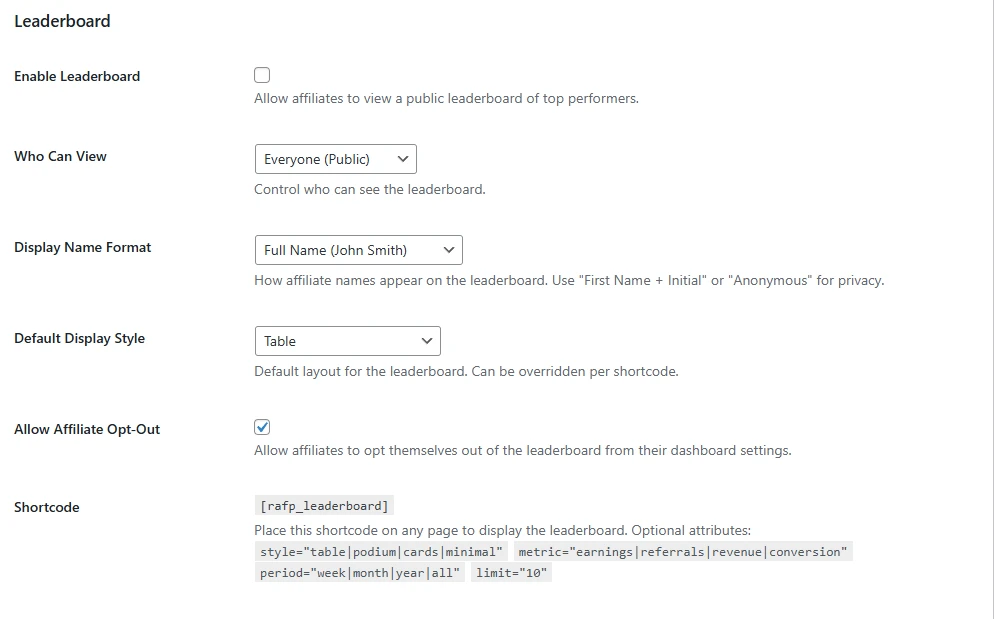The height and width of the screenshot is (619, 994).
Task: Select the Full Name (John Smith) option box
Action: [x=358, y=249]
